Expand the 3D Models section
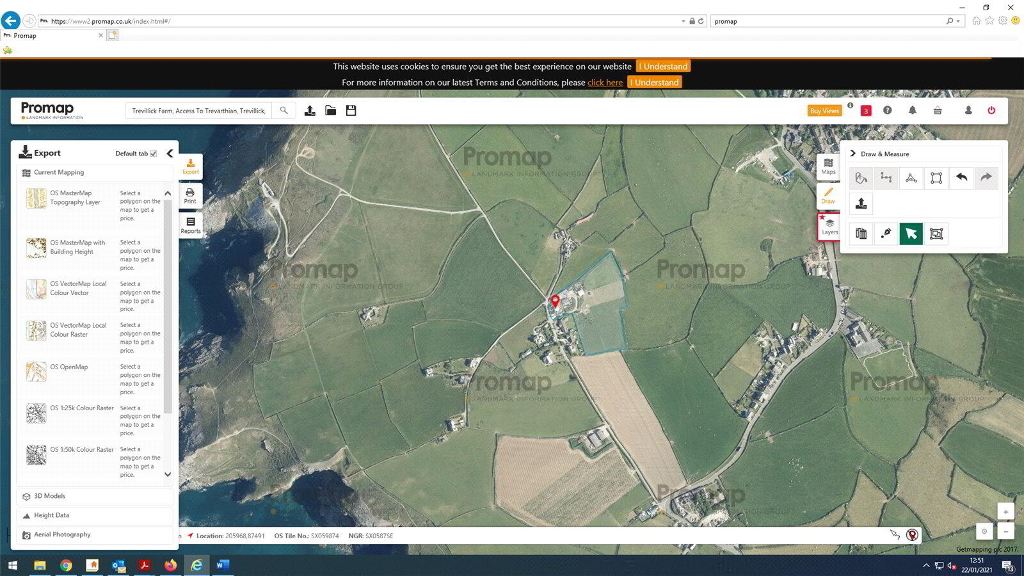This screenshot has height=576, width=1024. tap(48, 496)
